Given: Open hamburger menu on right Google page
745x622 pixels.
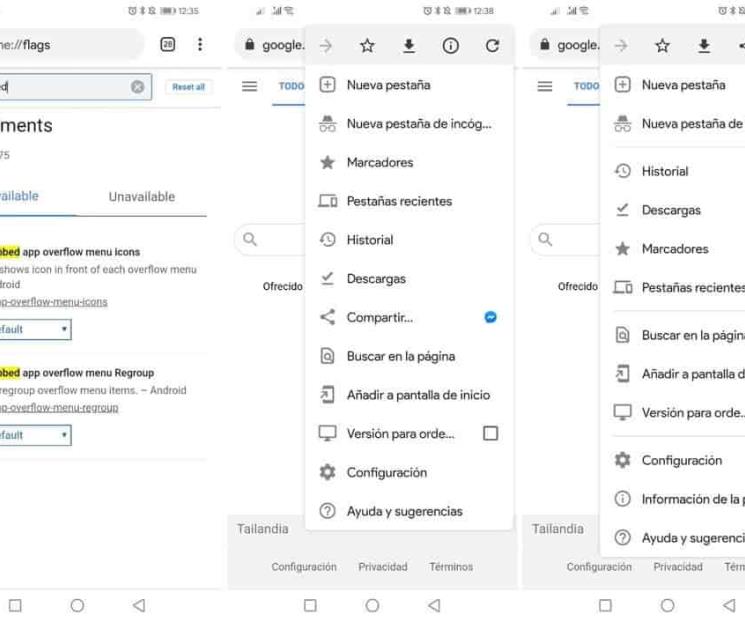Looking at the screenshot, I should (544, 86).
